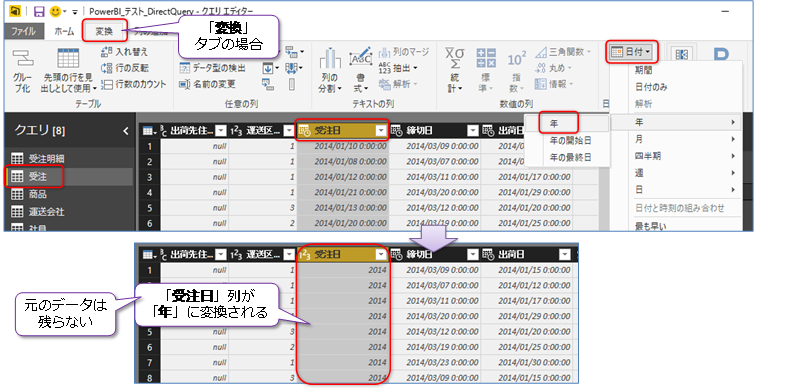Open the ファイル tab
The image size is (800, 391).
23,31
